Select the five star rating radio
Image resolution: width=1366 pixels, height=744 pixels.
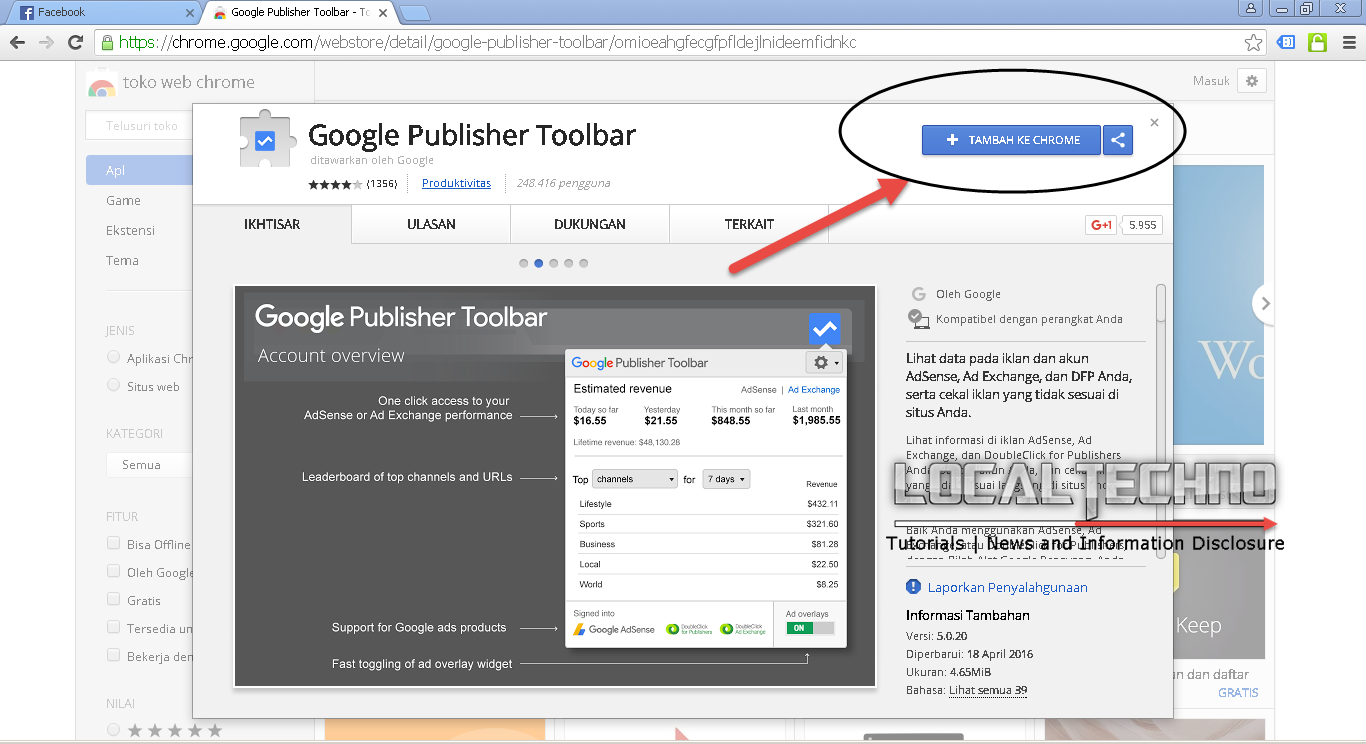pos(113,731)
